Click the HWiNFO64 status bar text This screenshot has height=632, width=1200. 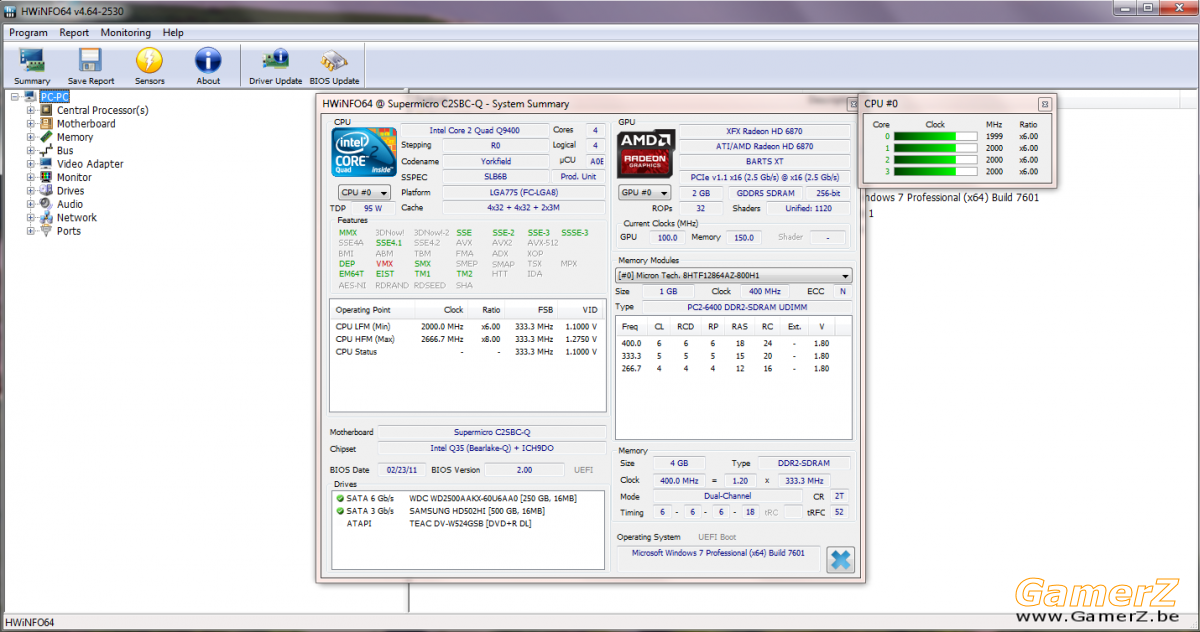(x=30, y=623)
